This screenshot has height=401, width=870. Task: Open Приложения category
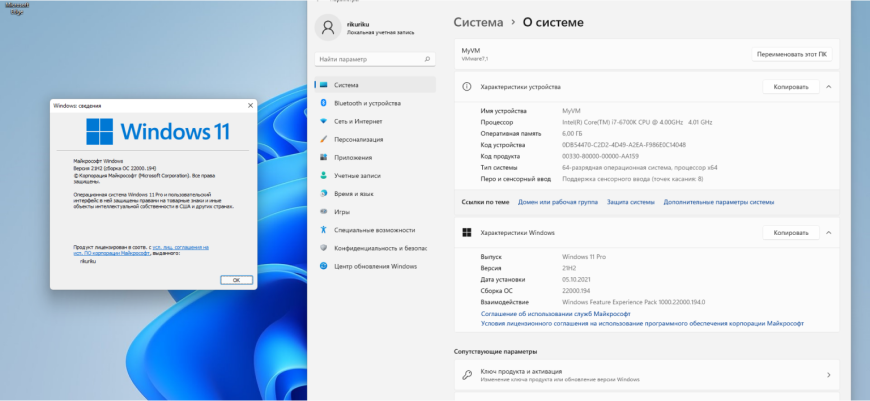pos(375,158)
